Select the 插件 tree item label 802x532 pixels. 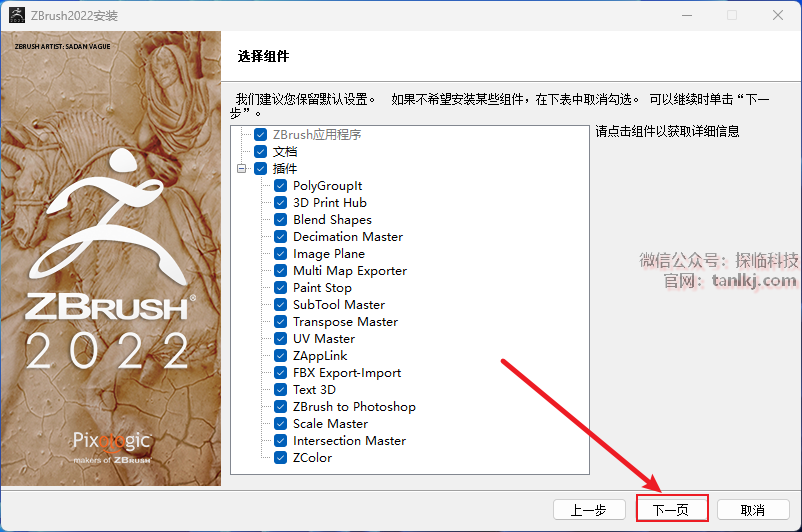[x=284, y=168]
